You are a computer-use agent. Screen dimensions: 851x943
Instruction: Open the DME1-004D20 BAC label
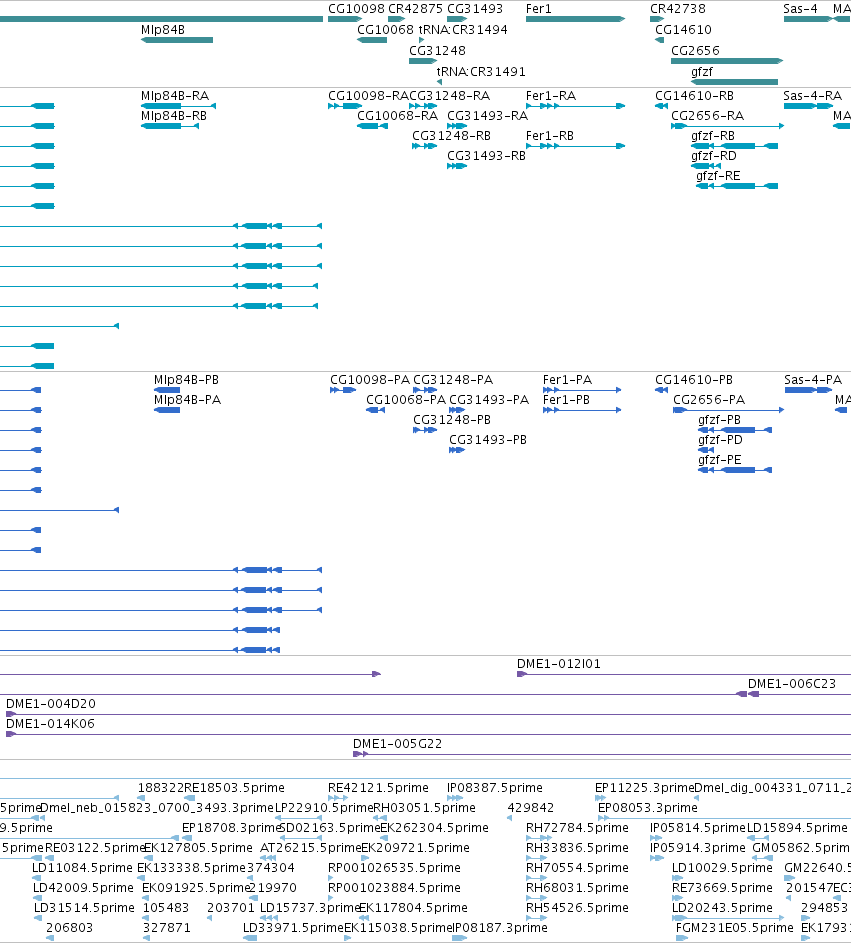[51, 704]
